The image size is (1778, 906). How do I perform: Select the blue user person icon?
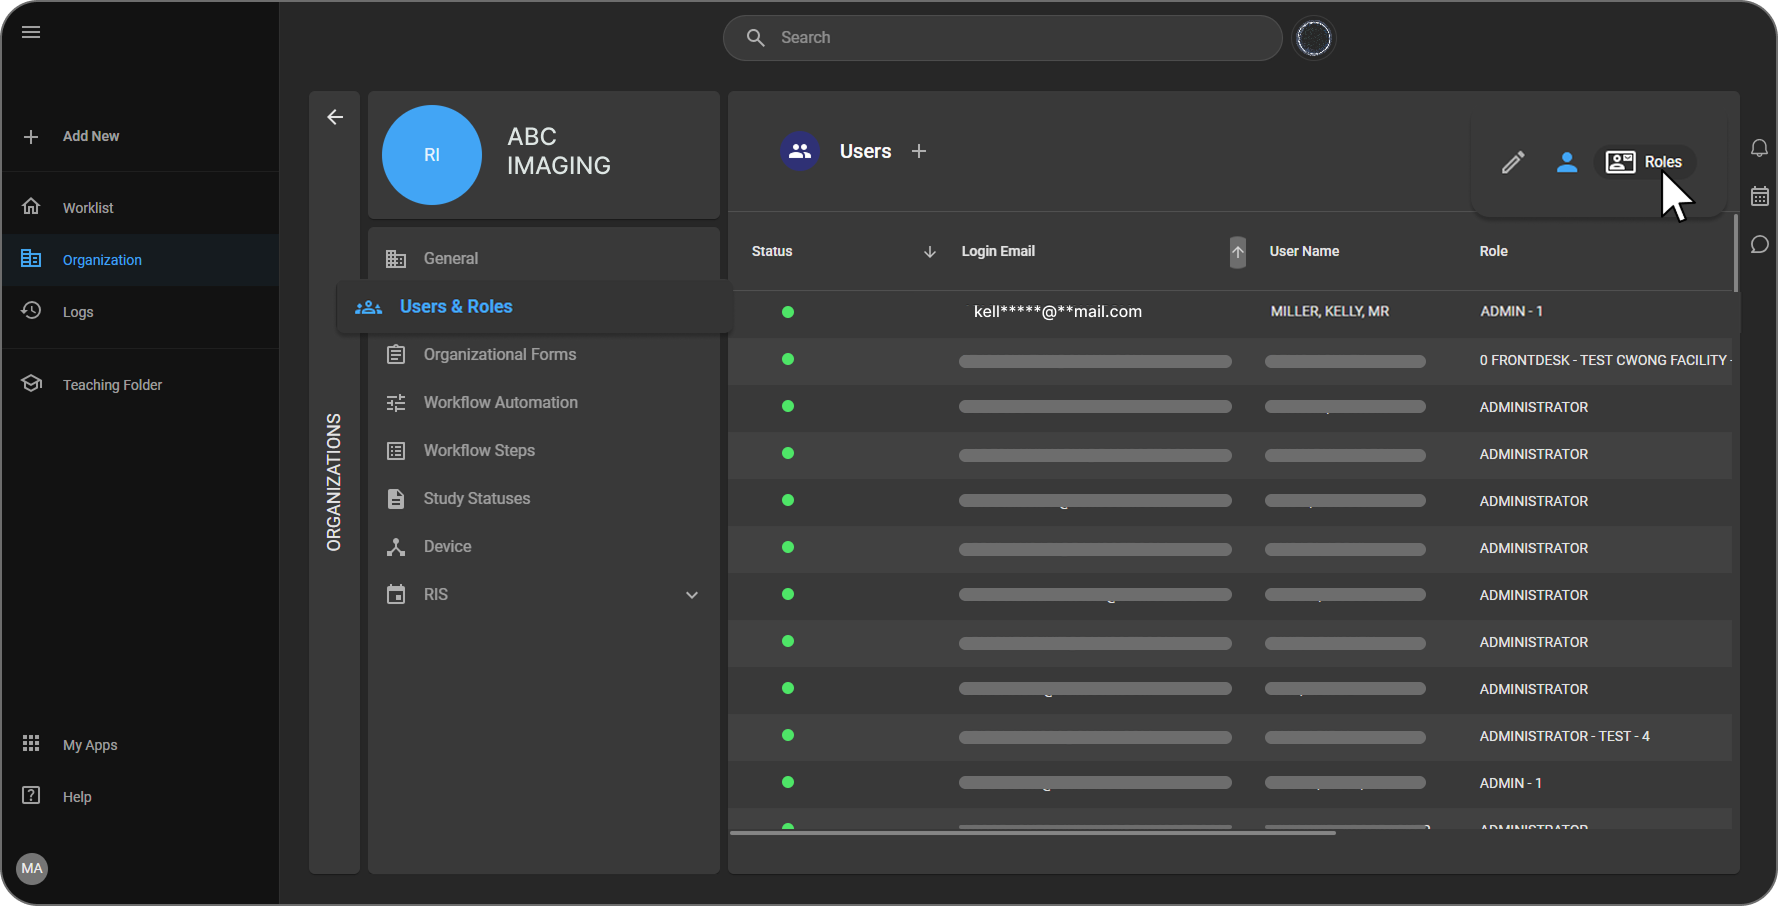click(x=1567, y=162)
